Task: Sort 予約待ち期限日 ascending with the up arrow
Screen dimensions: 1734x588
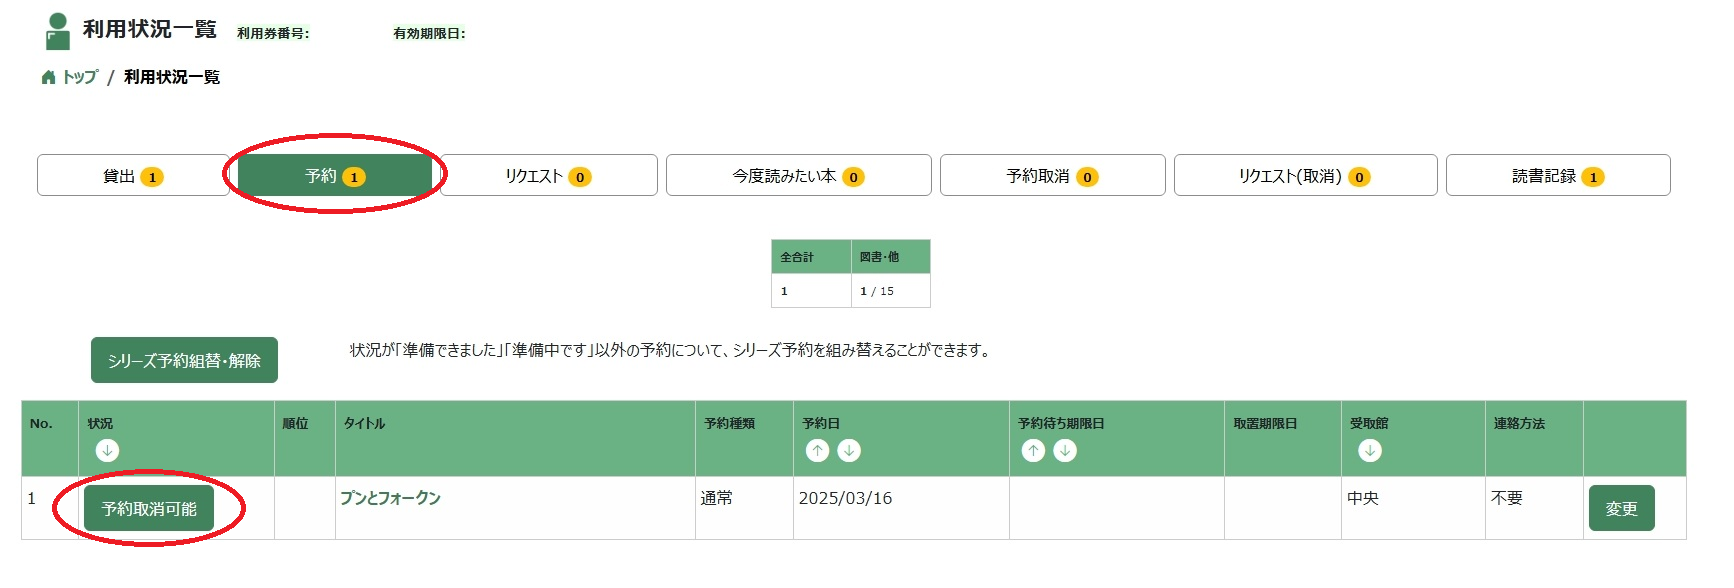Action: pos(1033,451)
